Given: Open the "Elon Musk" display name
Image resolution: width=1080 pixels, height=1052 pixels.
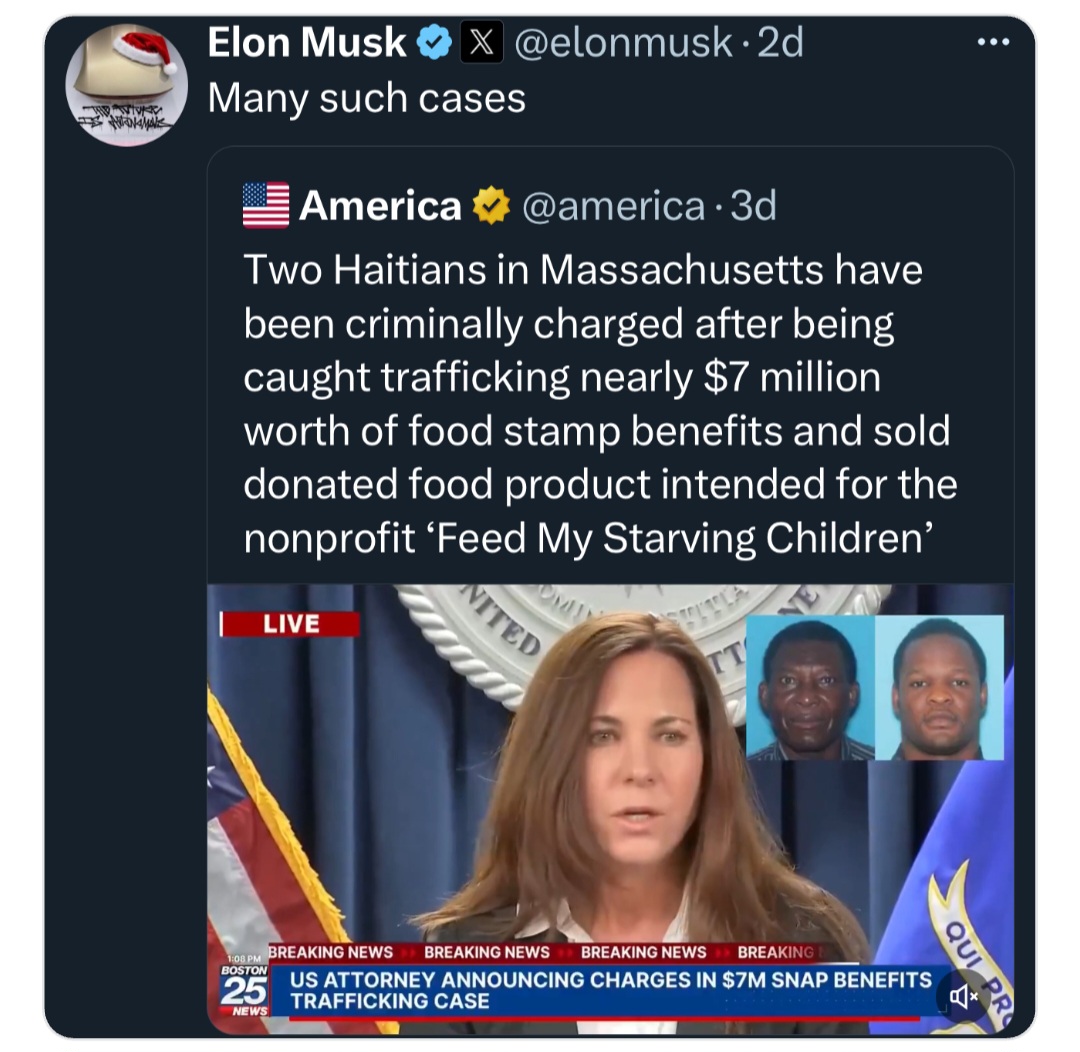Looking at the screenshot, I should pos(306,43).
